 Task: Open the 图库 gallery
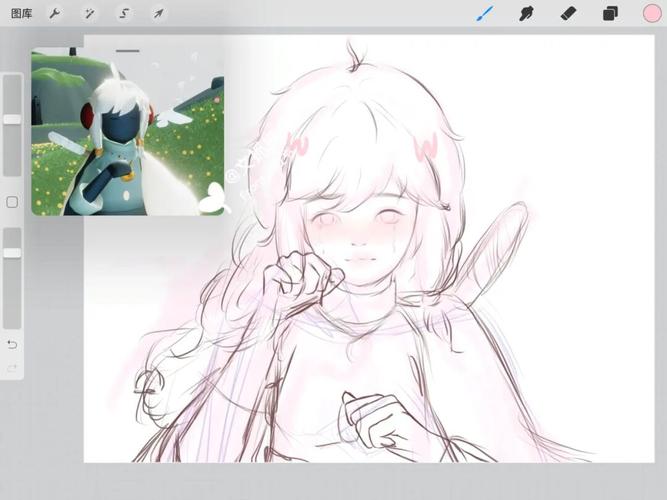pos(21,14)
